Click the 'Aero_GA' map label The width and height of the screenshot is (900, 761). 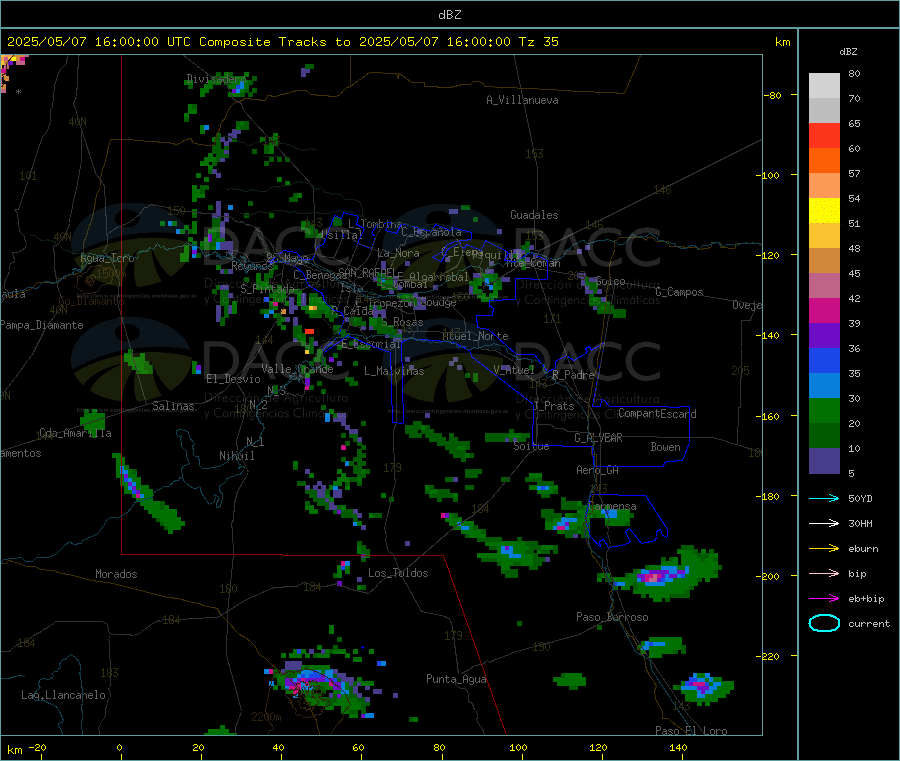pos(597,471)
